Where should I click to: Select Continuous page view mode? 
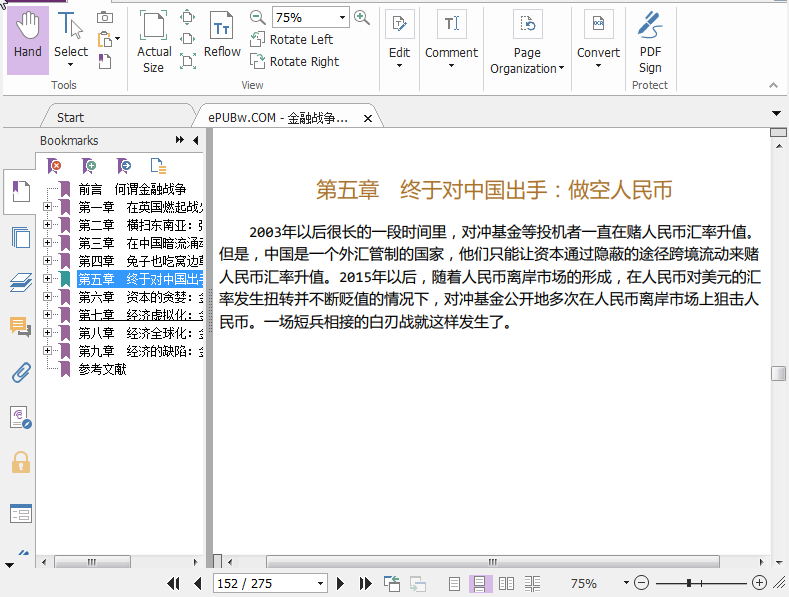tap(480, 583)
